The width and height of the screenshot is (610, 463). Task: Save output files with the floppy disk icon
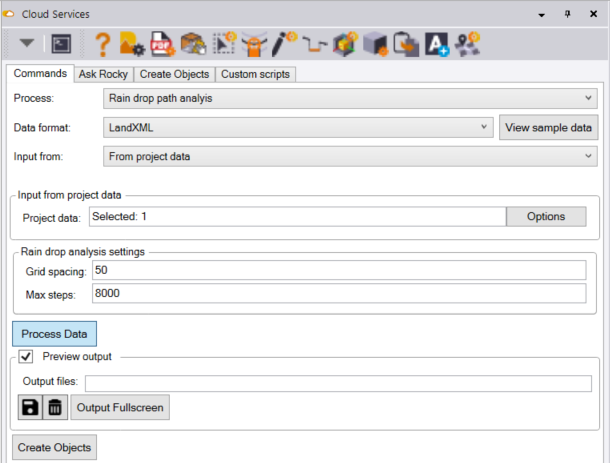pyautogui.click(x=31, y=407)
